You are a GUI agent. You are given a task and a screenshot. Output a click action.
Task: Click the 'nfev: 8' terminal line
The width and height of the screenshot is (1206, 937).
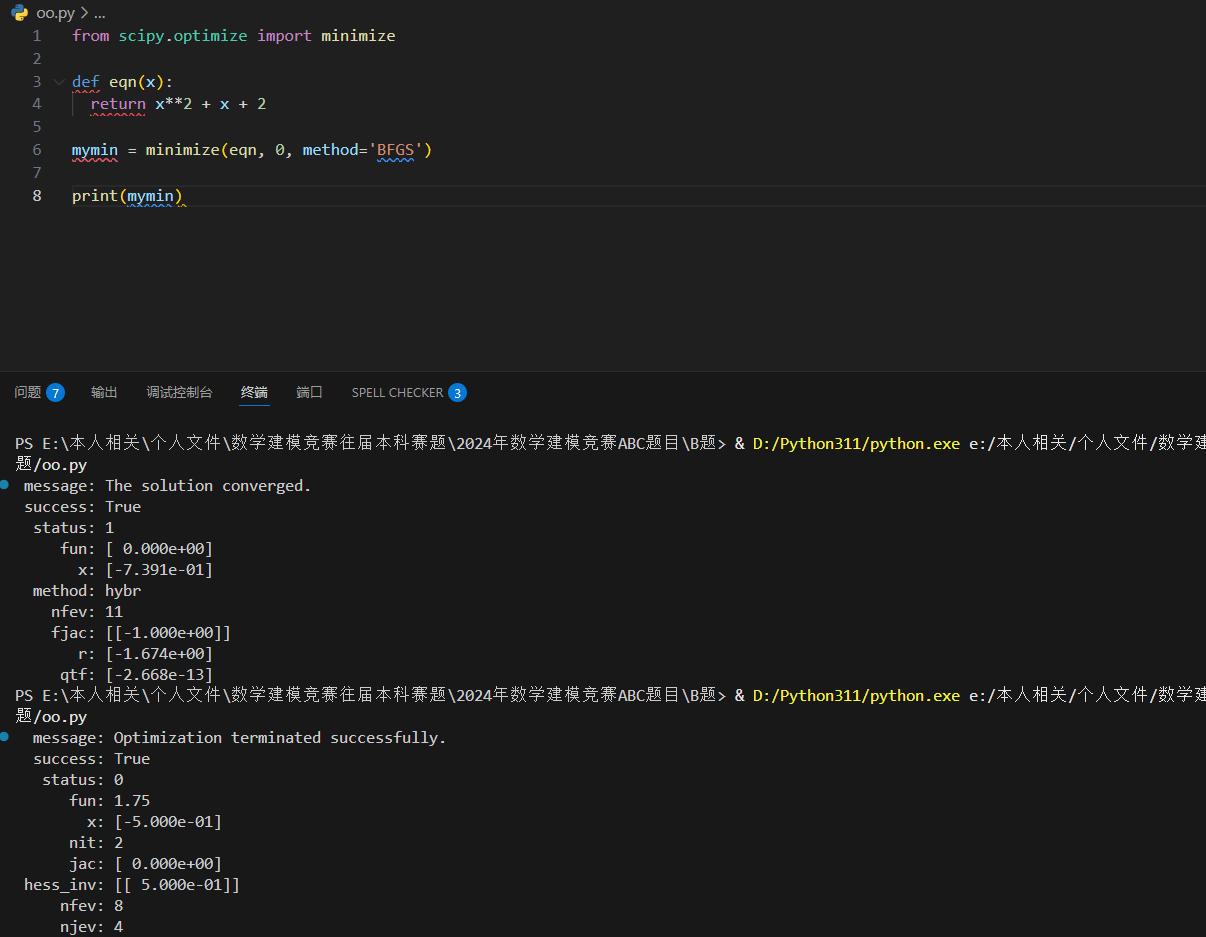[92, 906]
